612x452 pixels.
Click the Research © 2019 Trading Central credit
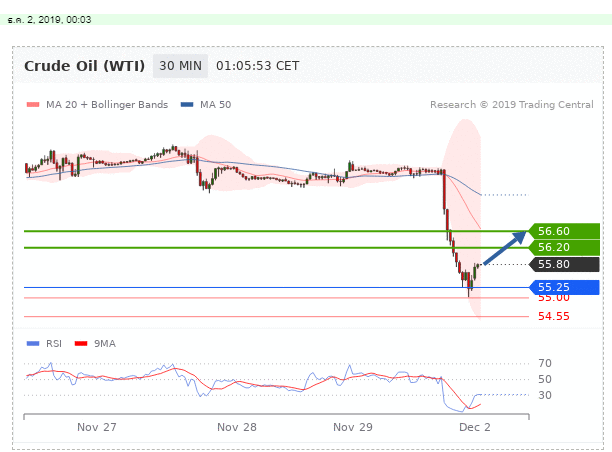512,105
